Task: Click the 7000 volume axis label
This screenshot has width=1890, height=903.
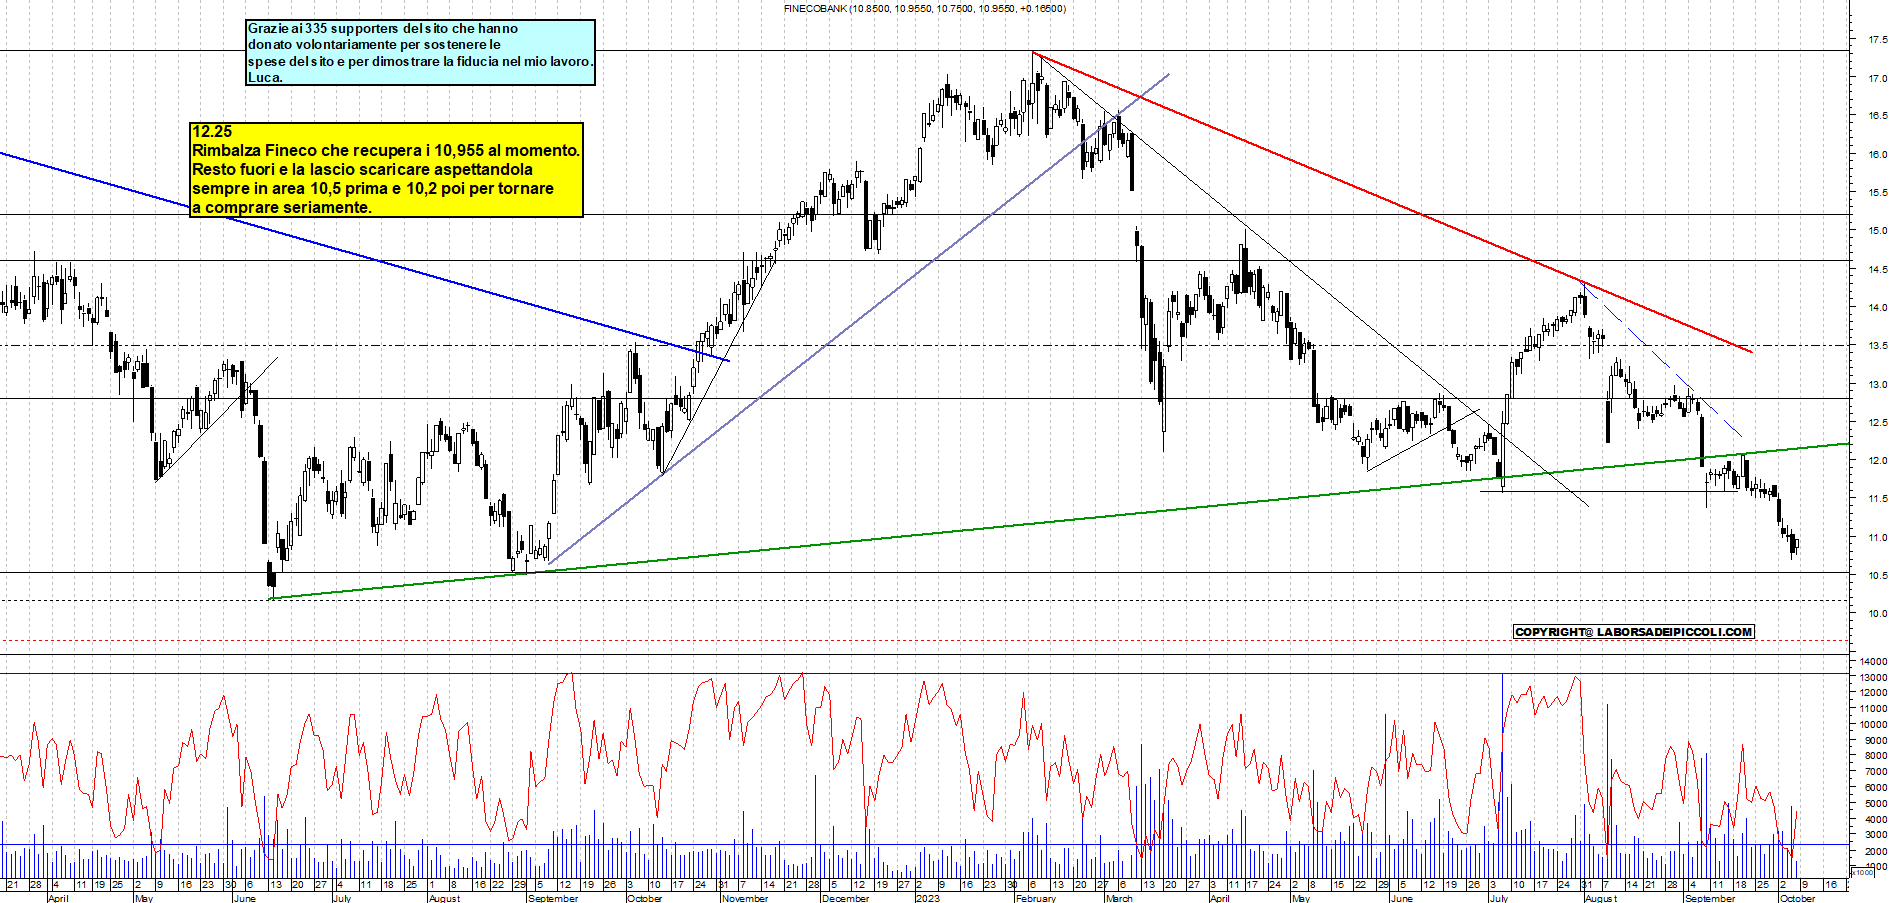Action: point(1876,772)
